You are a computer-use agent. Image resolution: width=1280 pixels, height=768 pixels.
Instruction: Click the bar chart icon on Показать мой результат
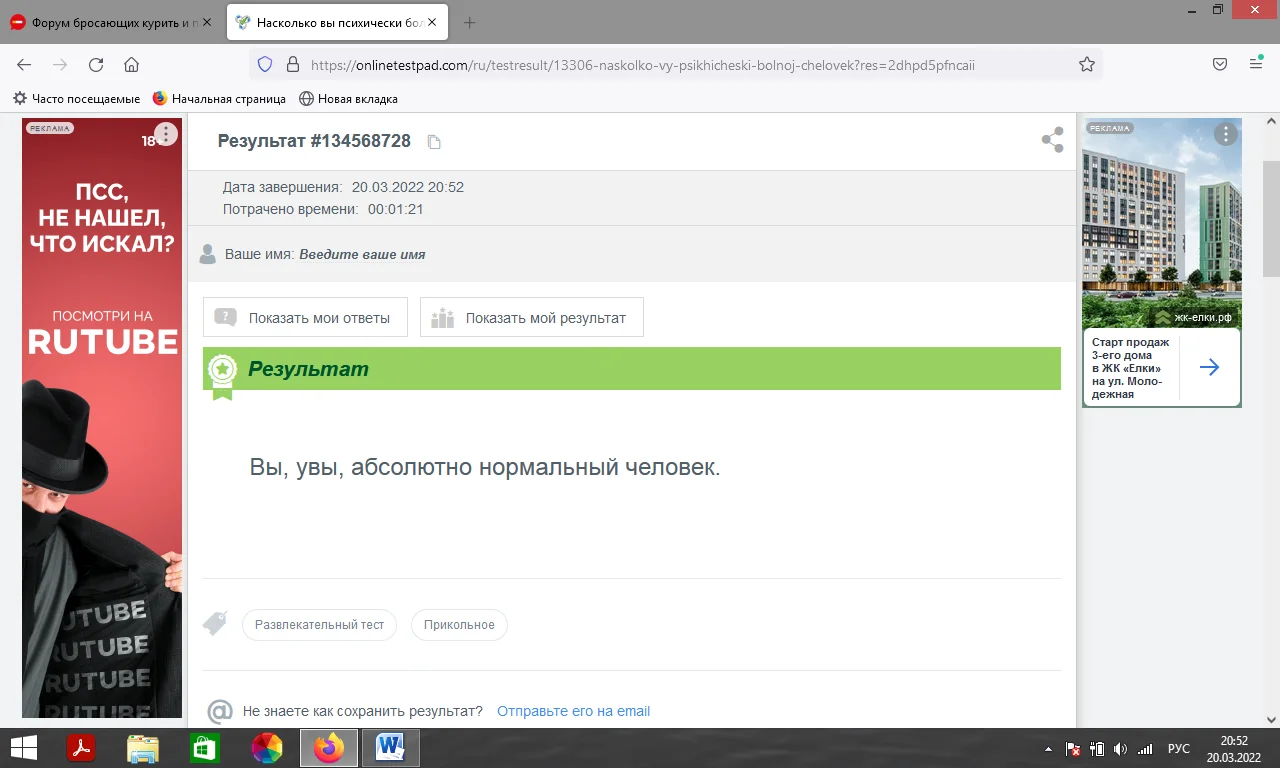(441, 316)
